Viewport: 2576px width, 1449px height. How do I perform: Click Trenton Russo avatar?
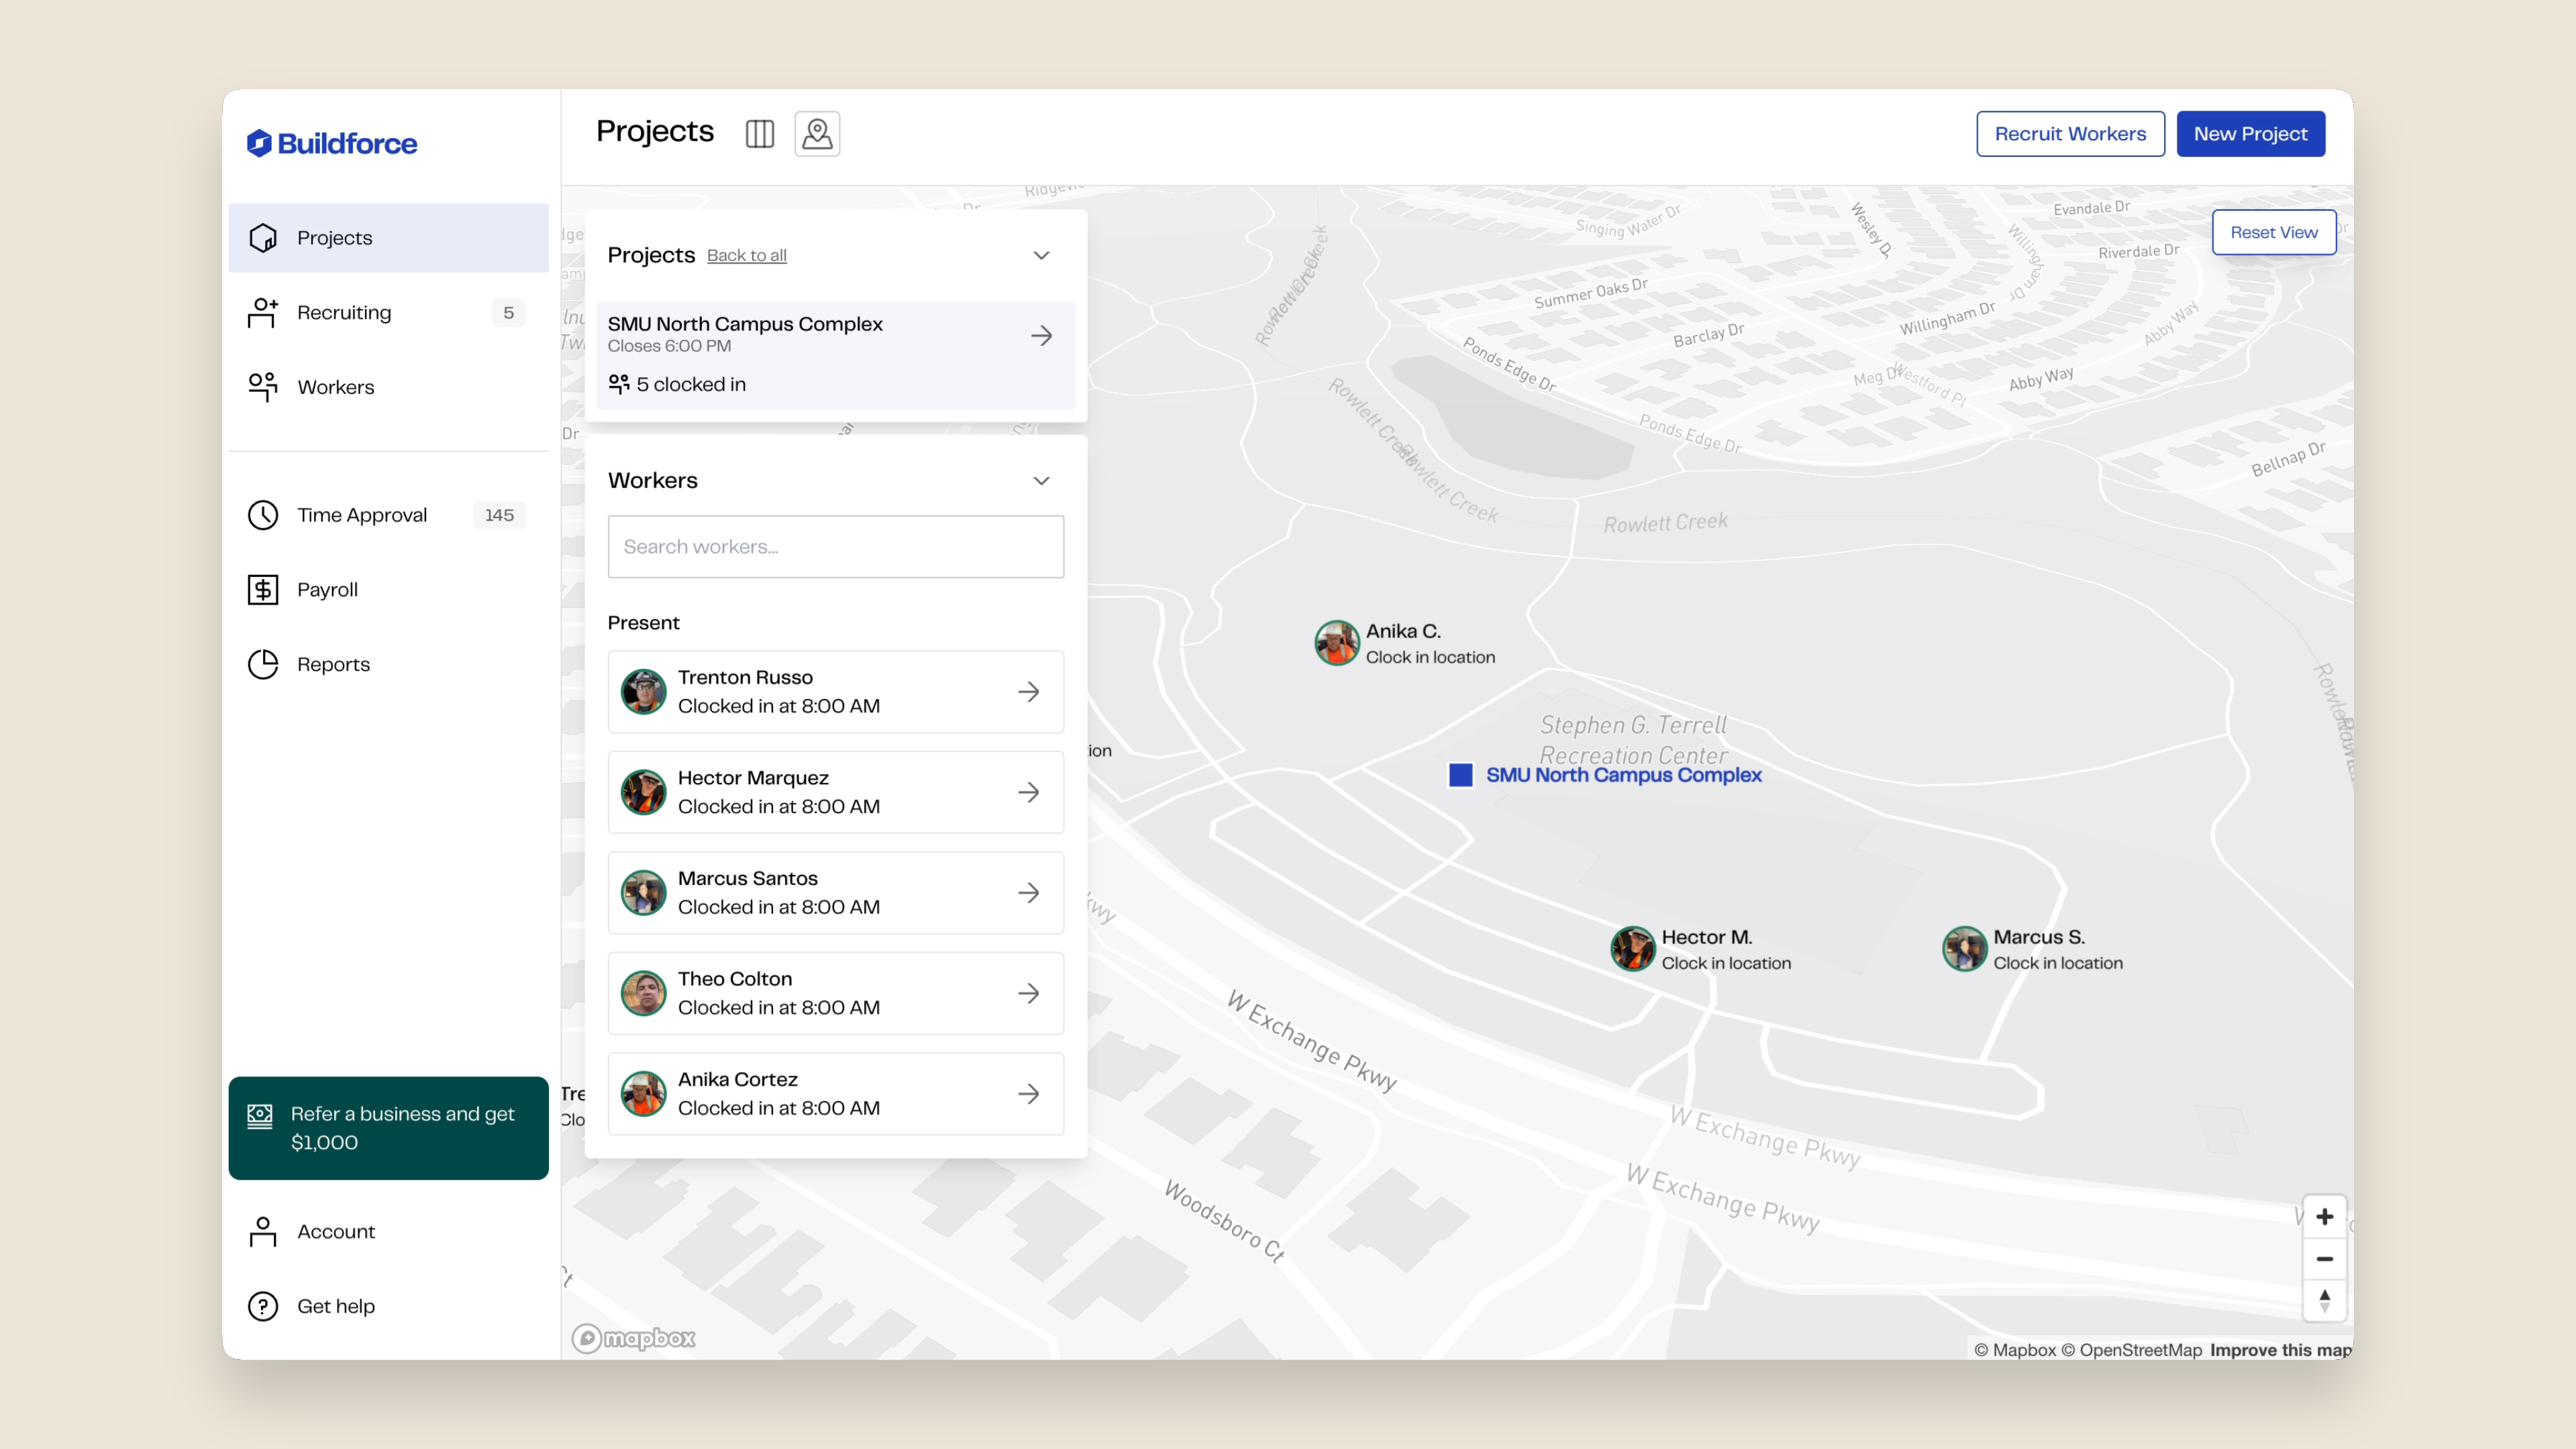click(643, 692)
